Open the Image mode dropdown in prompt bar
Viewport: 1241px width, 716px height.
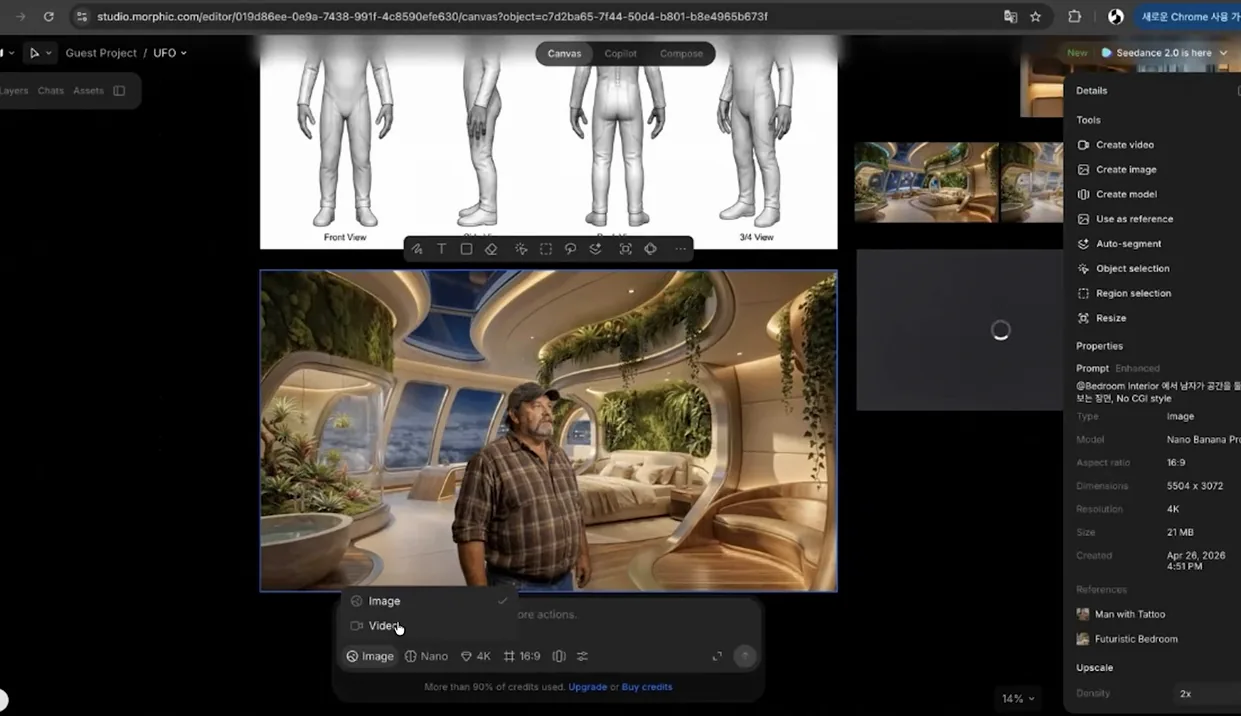coord(370,656)
